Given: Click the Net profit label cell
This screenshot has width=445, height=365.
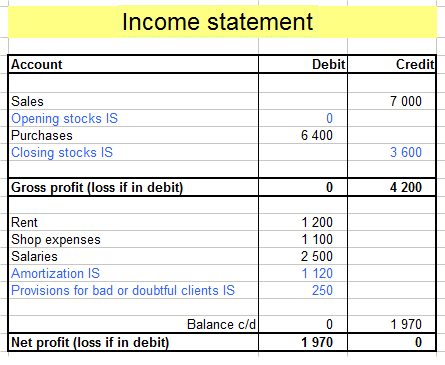Looking at the screenshot, I should point(133,342).
